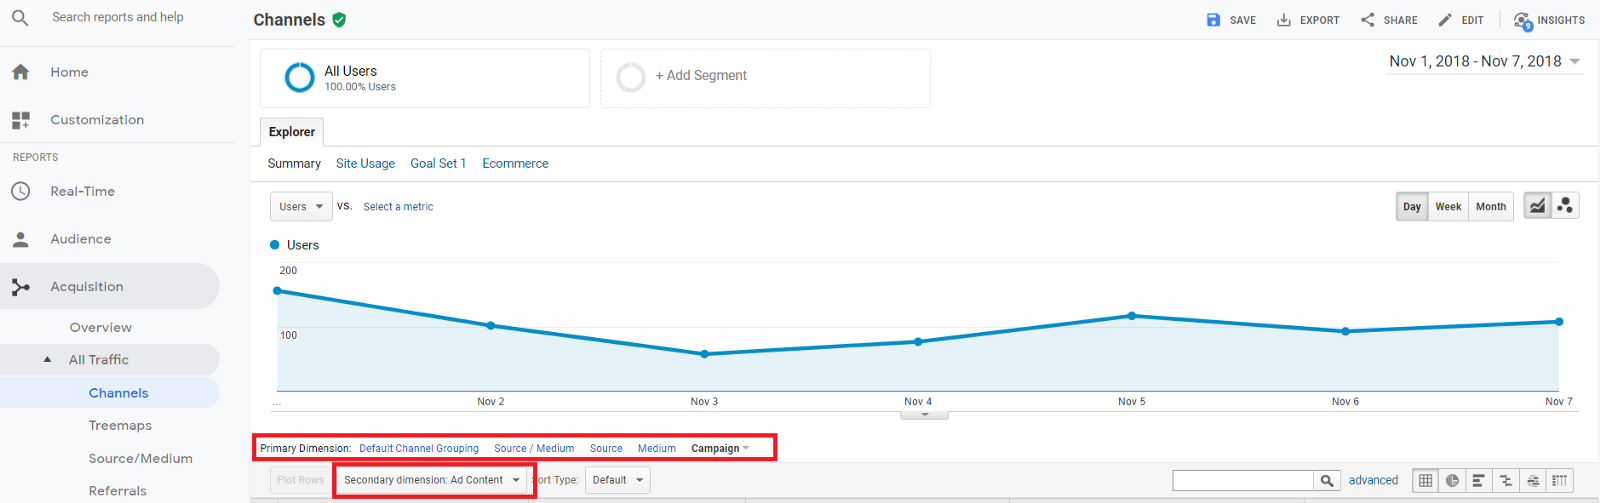Click Source / Medium primary dimension link
This screenshot has height=503, width=1600.
coord(534,449)
